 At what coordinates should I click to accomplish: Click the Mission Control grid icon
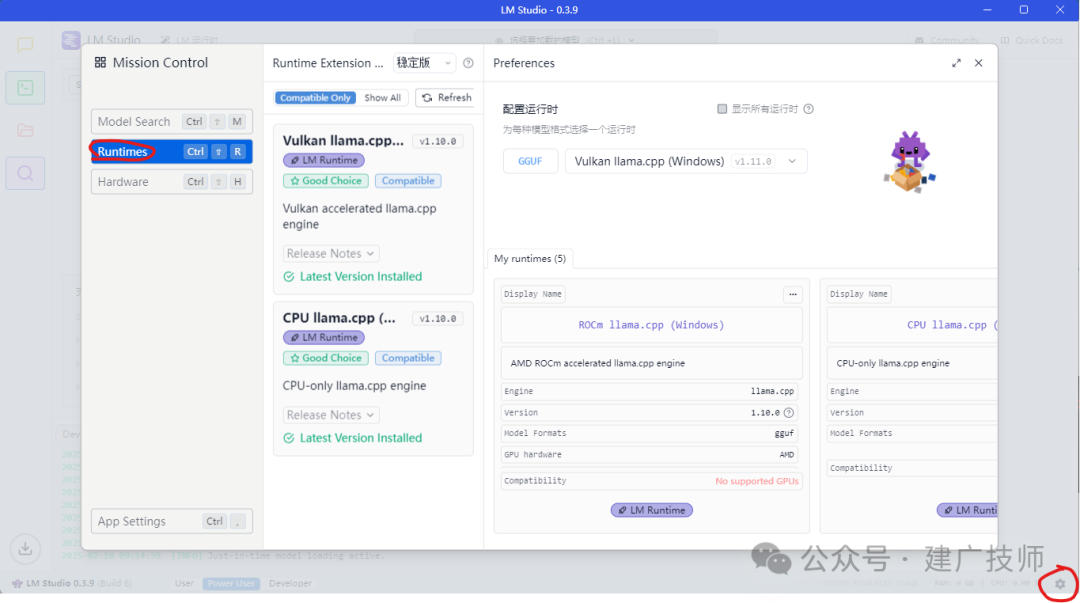101,63
